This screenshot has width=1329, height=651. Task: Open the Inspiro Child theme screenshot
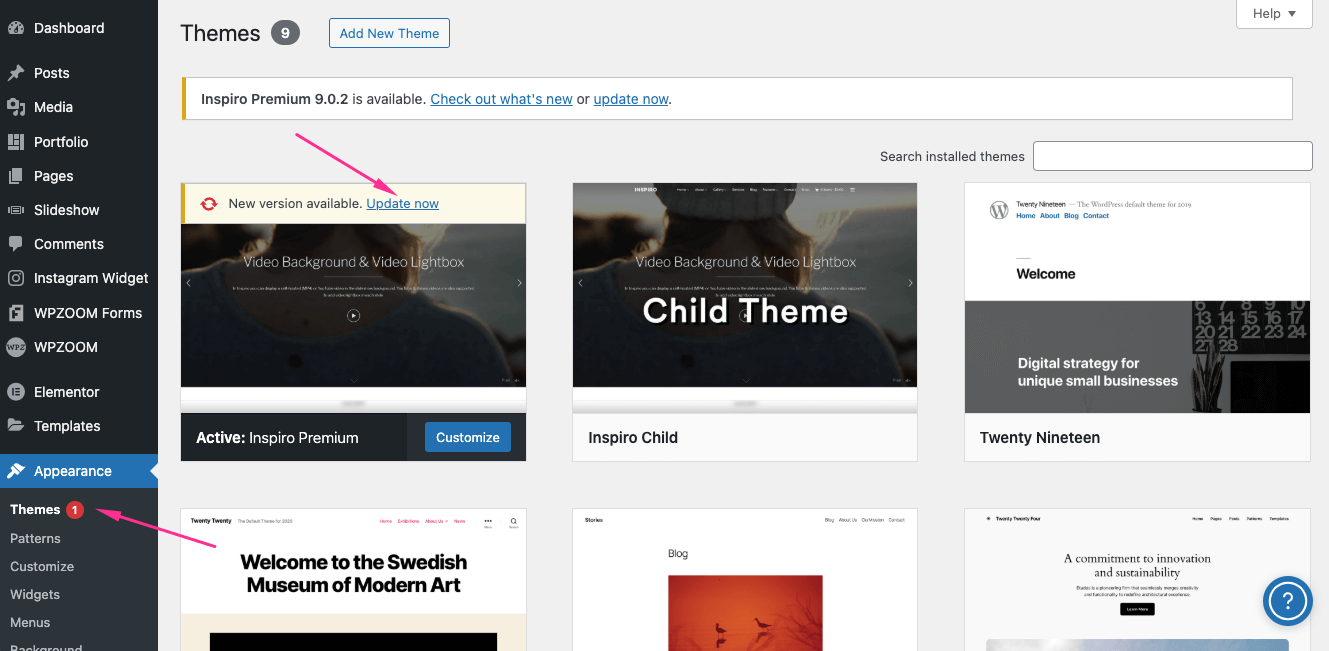coord(745,298)
